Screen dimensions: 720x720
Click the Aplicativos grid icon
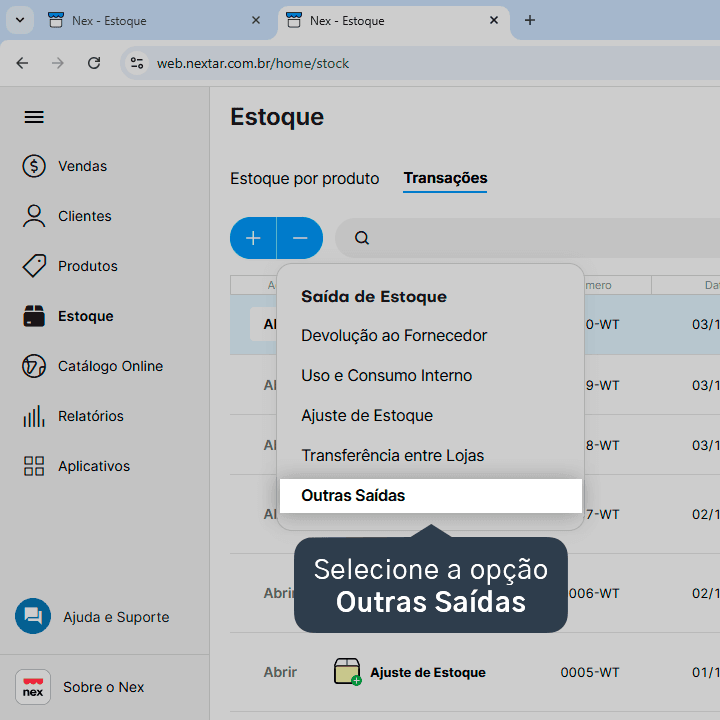tap(34, 466)
